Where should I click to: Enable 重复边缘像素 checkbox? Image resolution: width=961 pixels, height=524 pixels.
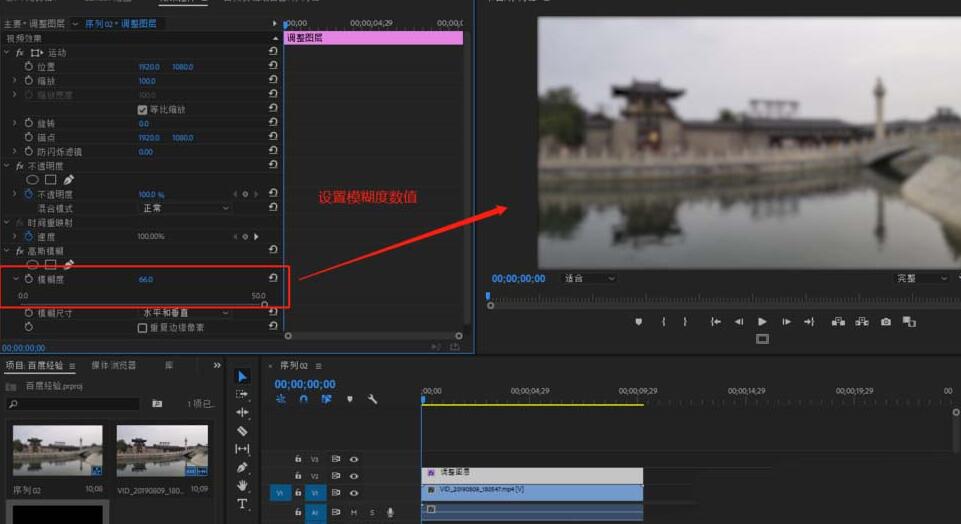(x=142, y=328)
